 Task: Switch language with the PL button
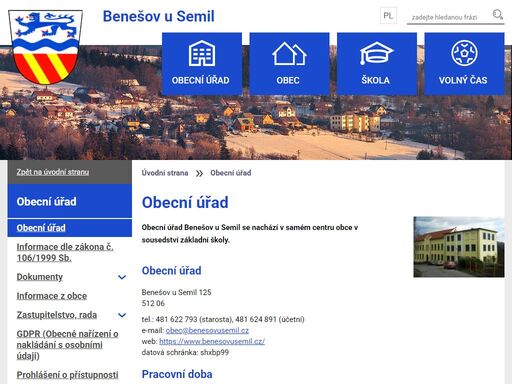click(x=388, y=16)
